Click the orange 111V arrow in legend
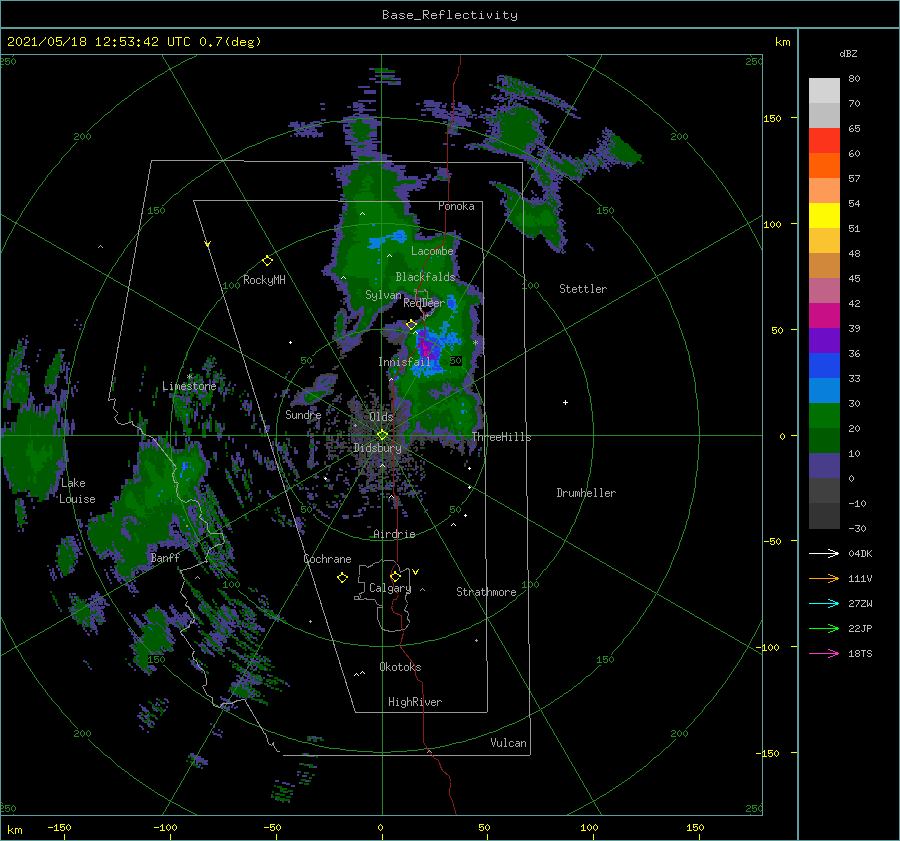The height and width of the screenshot is (841, 900). point(824,579)
